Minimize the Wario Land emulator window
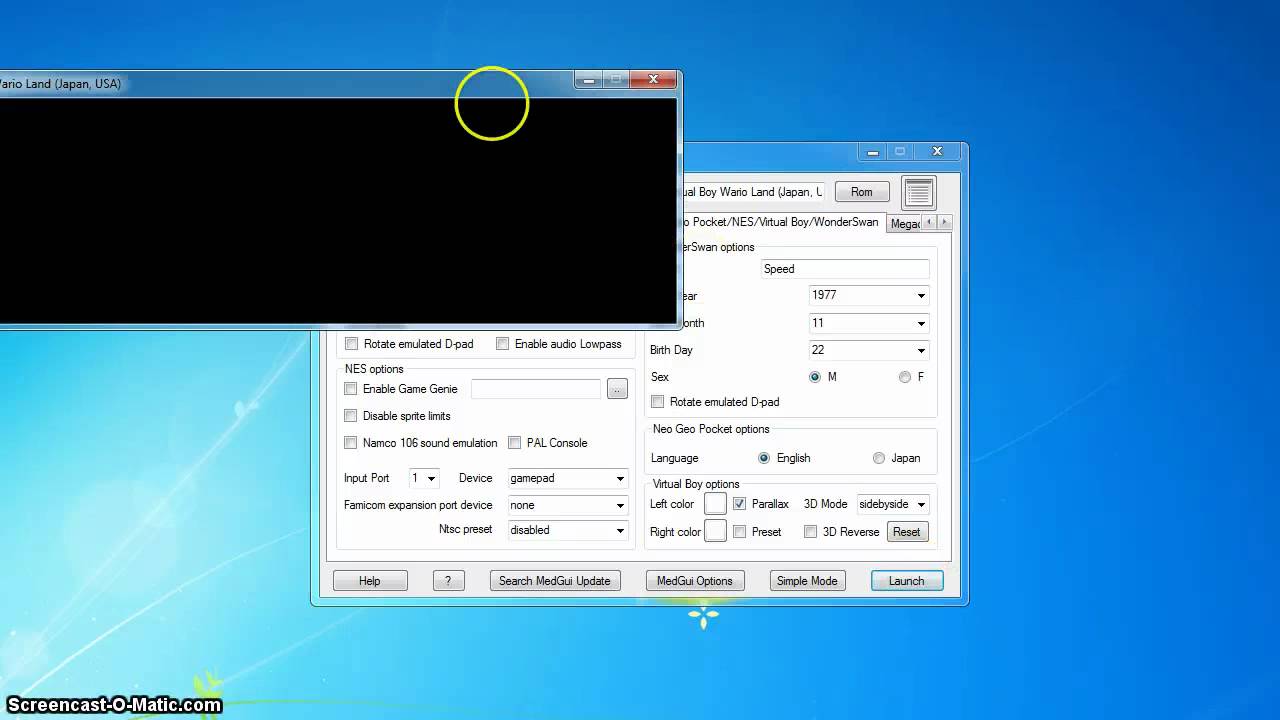 pyautogui.click(x=589, y=80)
